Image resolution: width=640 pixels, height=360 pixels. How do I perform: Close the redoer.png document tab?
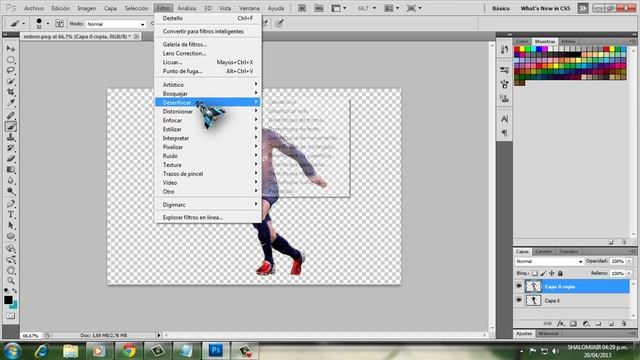(x=136, y=36)
